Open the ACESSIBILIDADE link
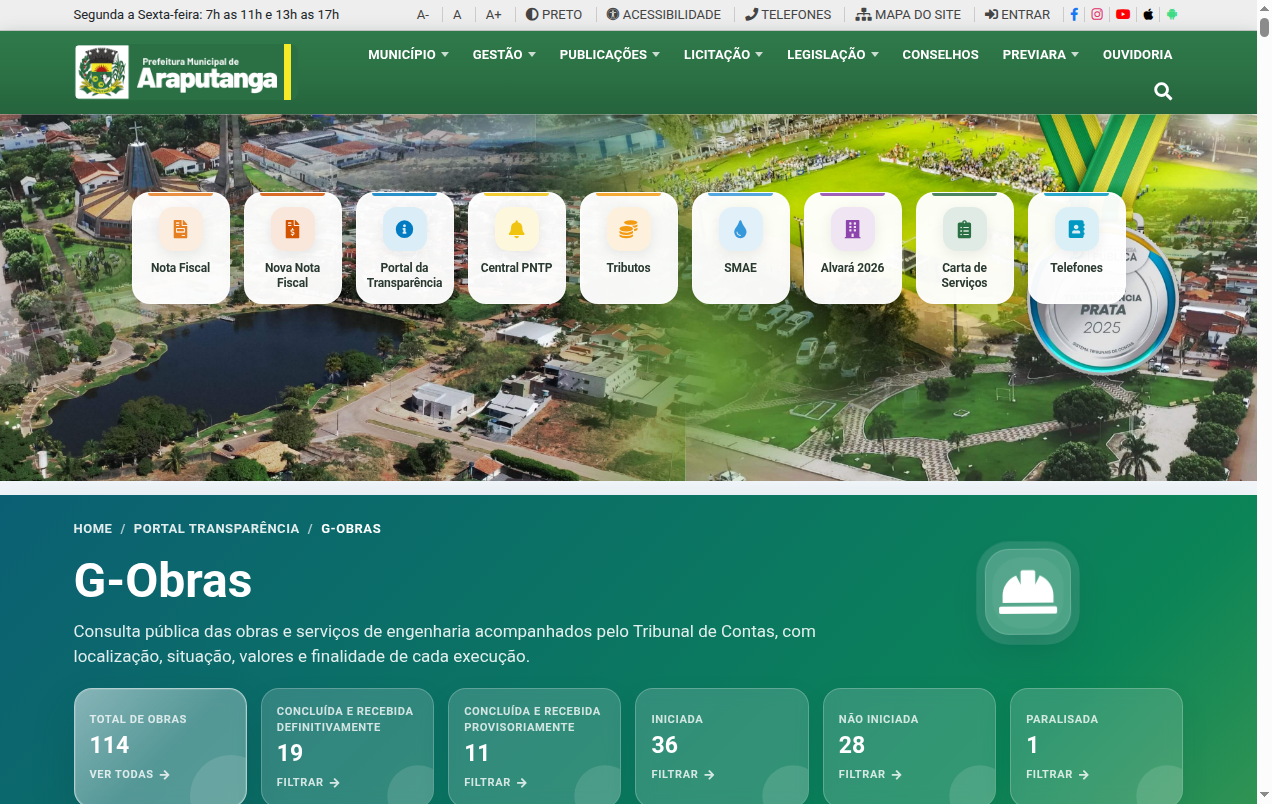The width and height of the screenshot is (1272, 804). (664, 15)
